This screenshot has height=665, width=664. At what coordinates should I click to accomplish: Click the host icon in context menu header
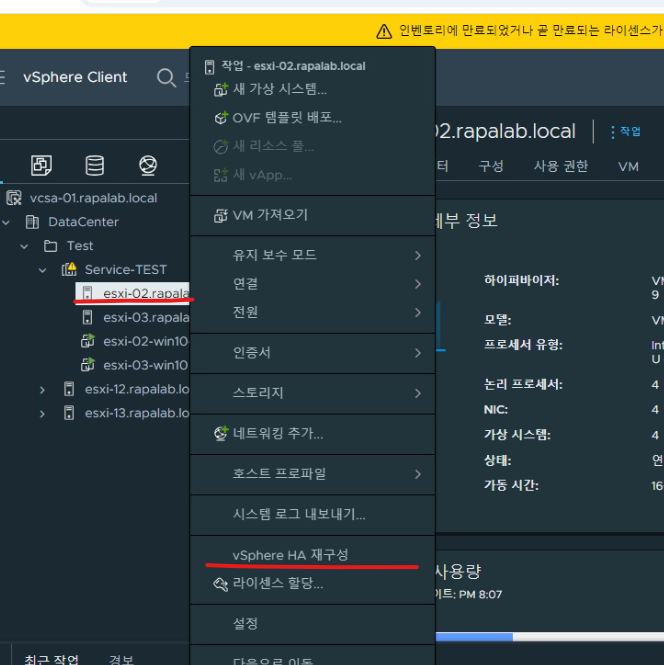[209, 67]
